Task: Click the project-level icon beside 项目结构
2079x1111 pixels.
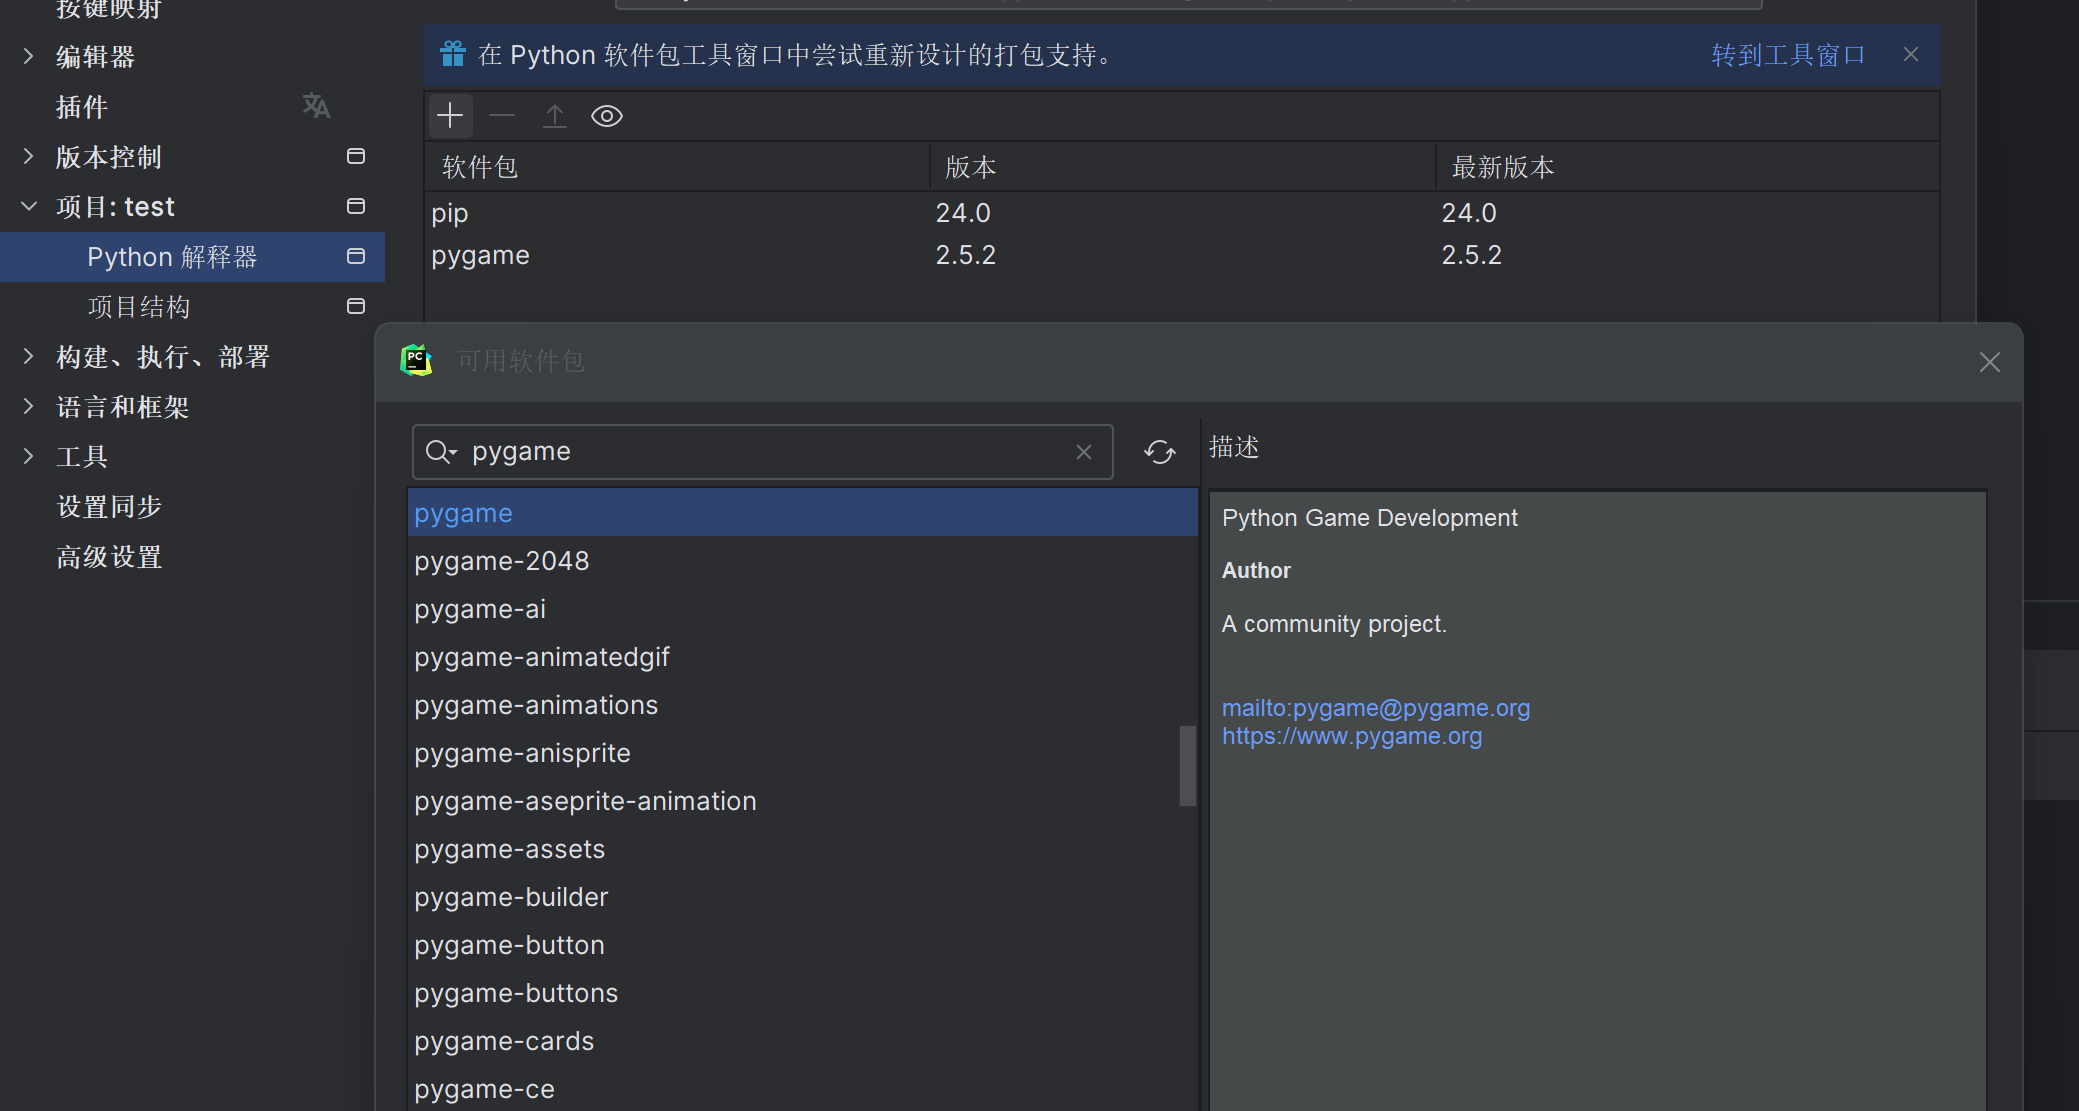Action: click(355, 306)
